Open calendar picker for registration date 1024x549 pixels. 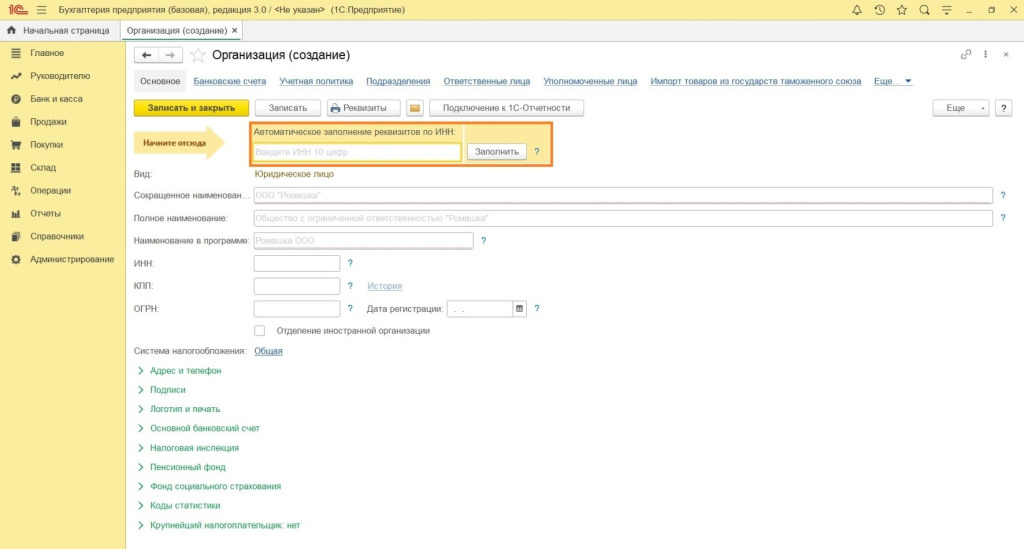tap(519, 309)
